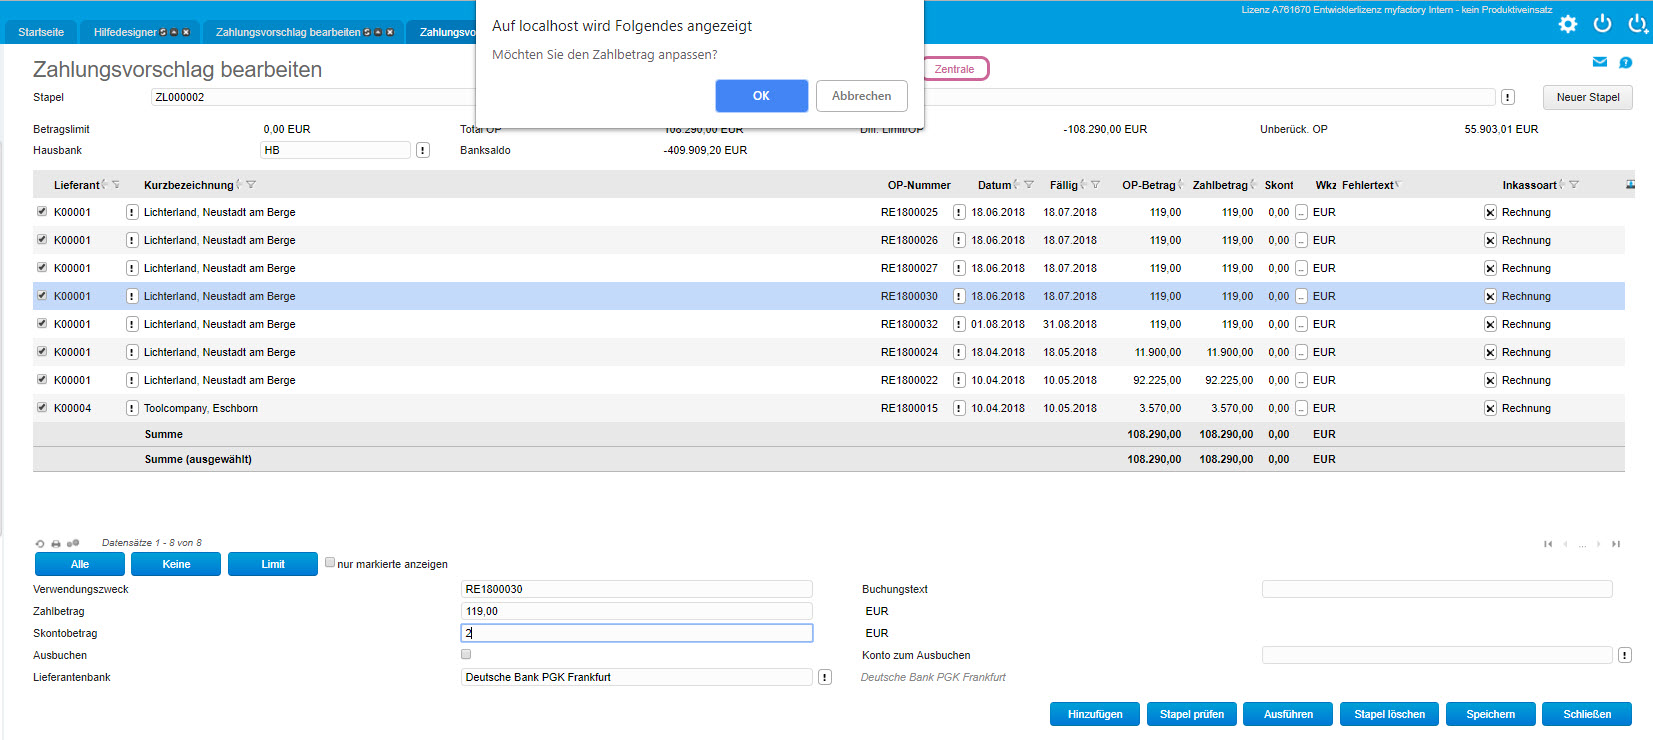Filter the Lieferant column

(x=116, y=184)
